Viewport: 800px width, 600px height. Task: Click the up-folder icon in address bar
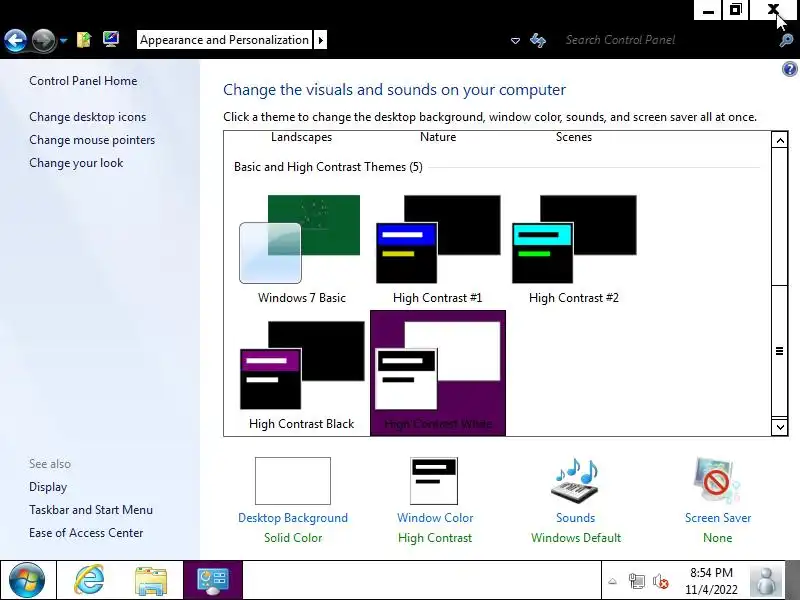84,40
